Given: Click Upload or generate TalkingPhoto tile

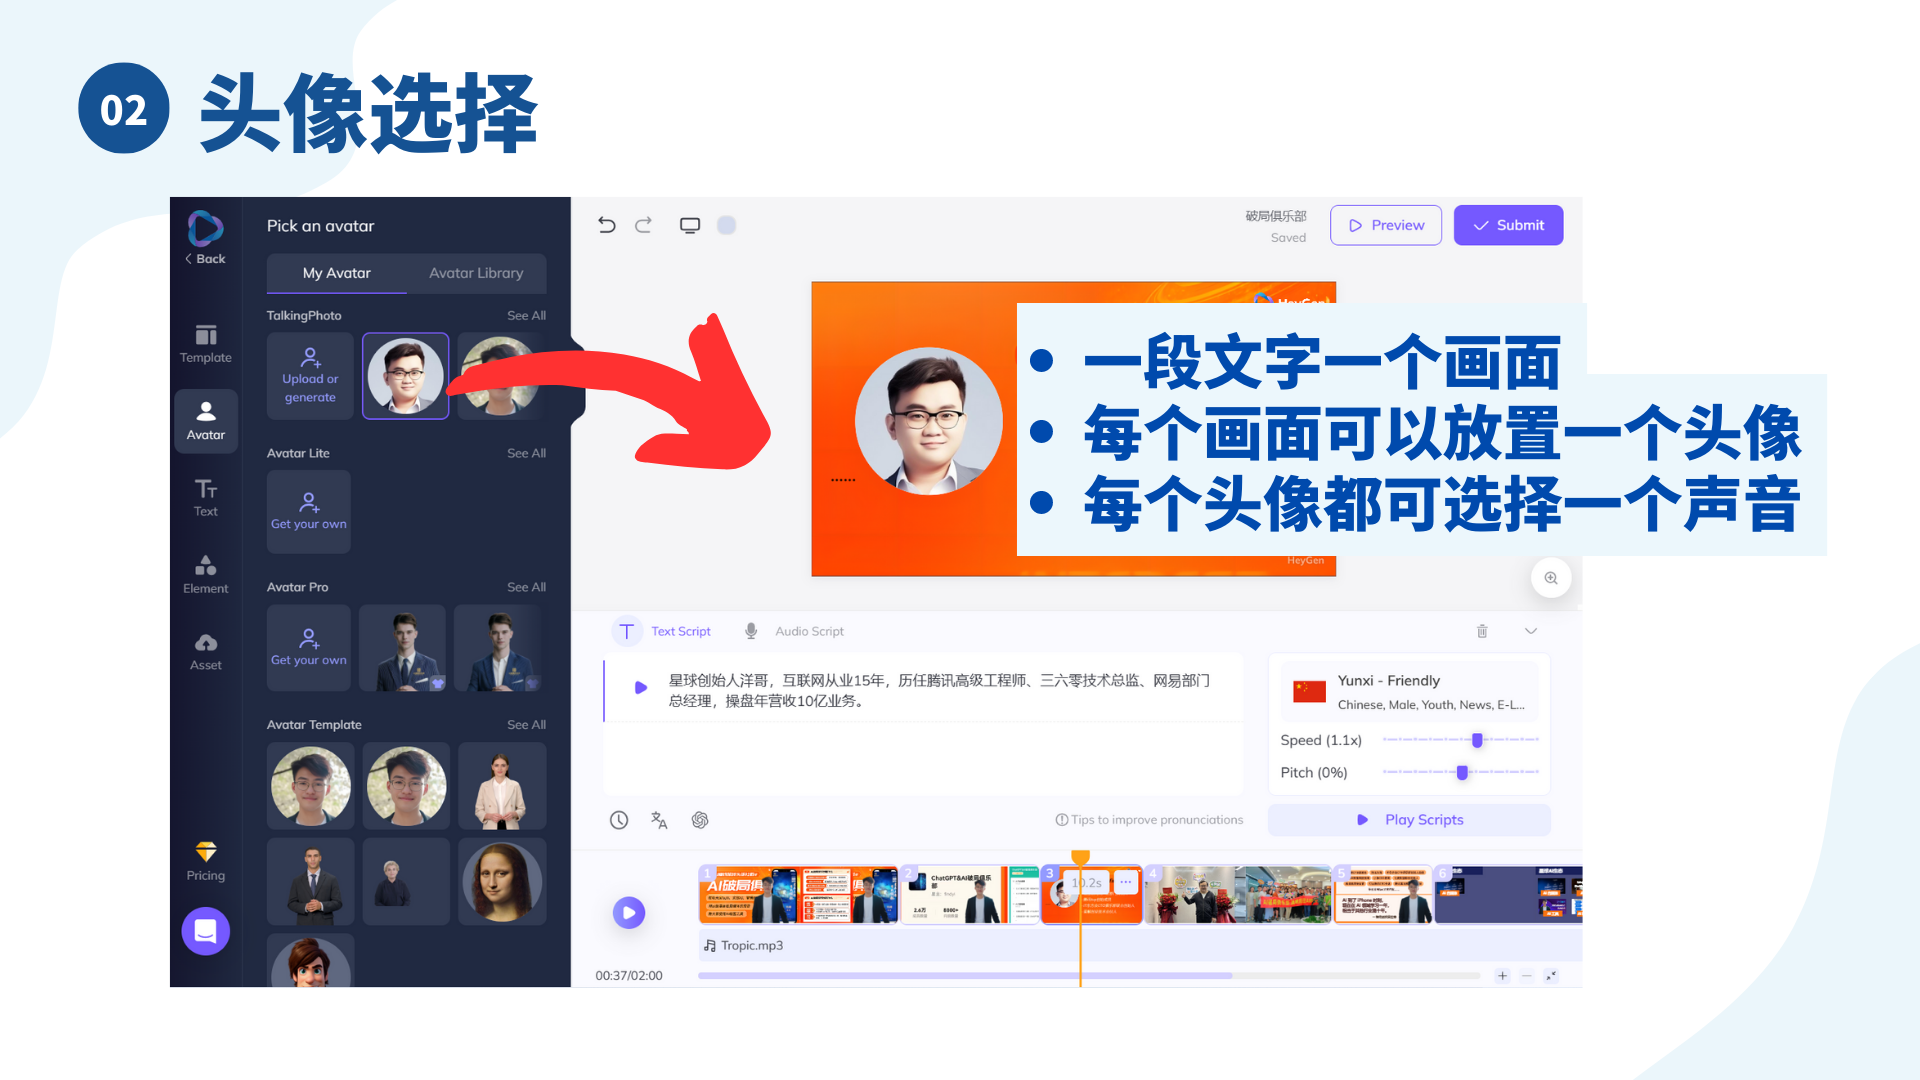Looking at the screenshot, I should point(310,376).
